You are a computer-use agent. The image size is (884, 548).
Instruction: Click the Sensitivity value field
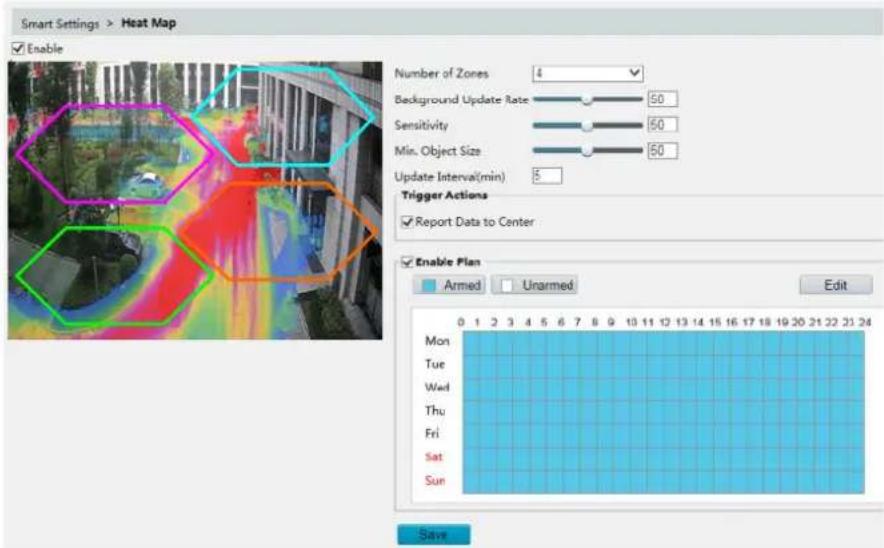[662, 125]
